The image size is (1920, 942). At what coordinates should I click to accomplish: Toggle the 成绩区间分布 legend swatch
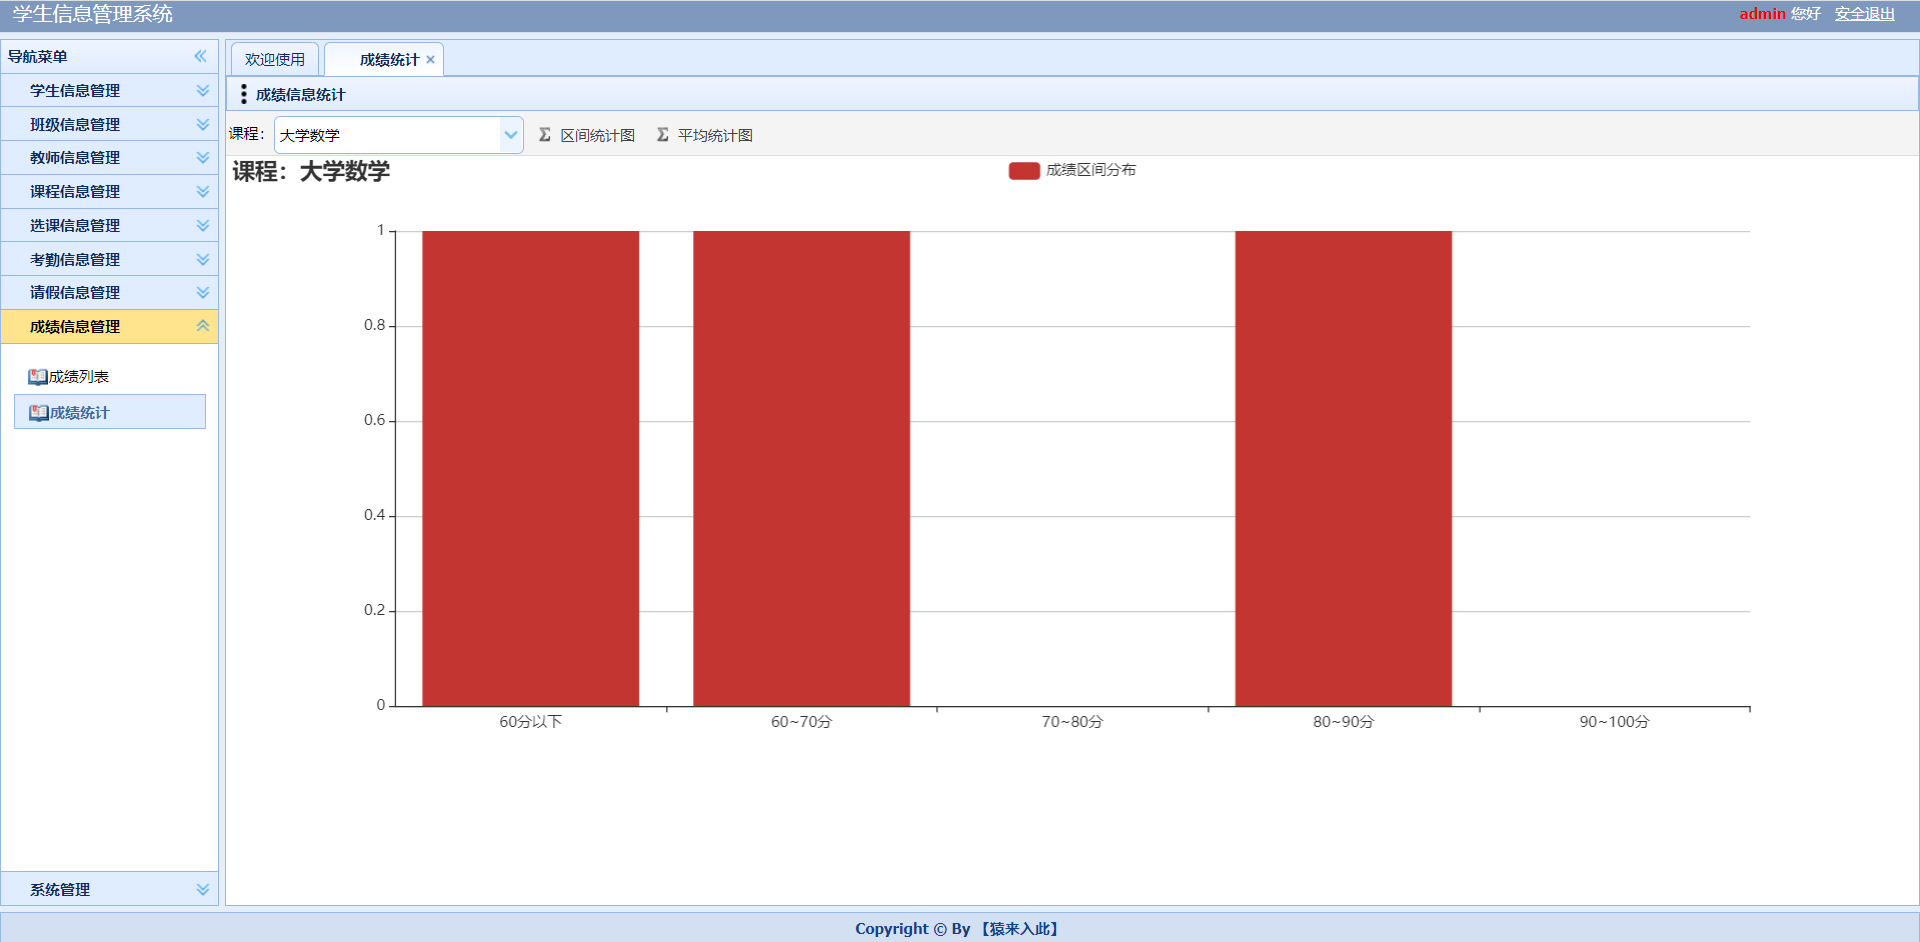[1024, 171]
